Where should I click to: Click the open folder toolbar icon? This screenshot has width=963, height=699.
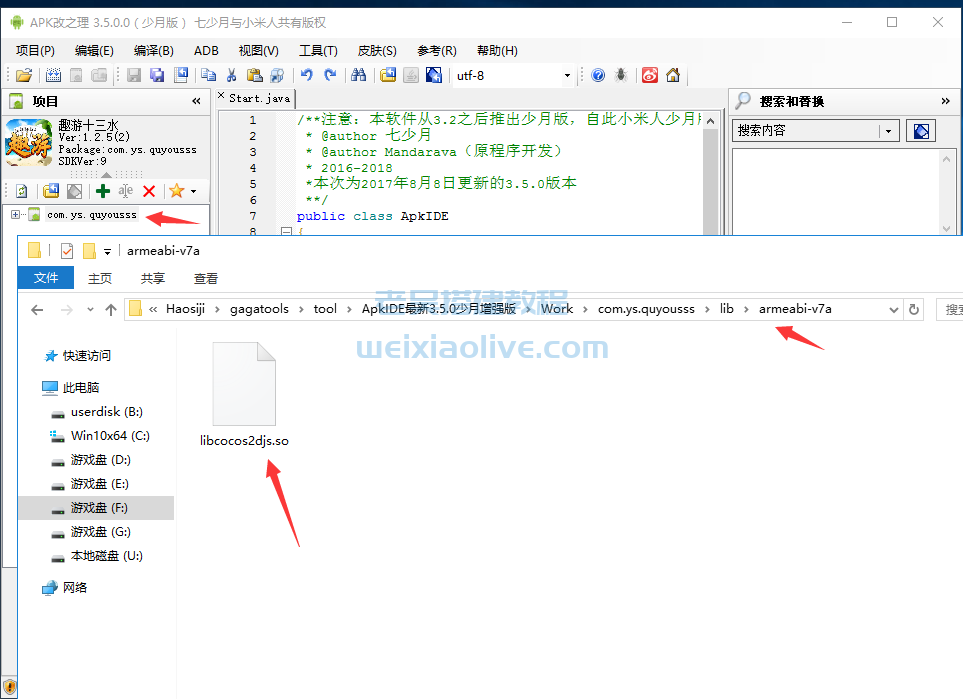click(24, 75)
